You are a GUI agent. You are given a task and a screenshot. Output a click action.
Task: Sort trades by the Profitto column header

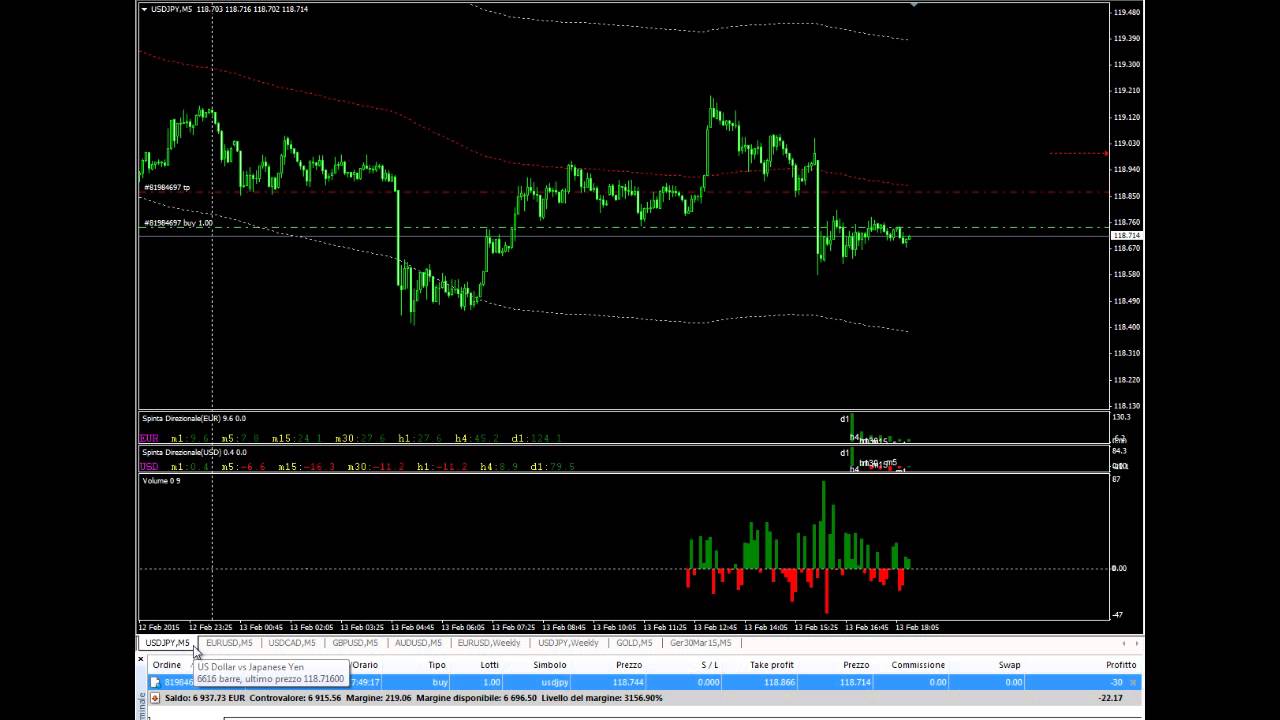pos(1120,665)
